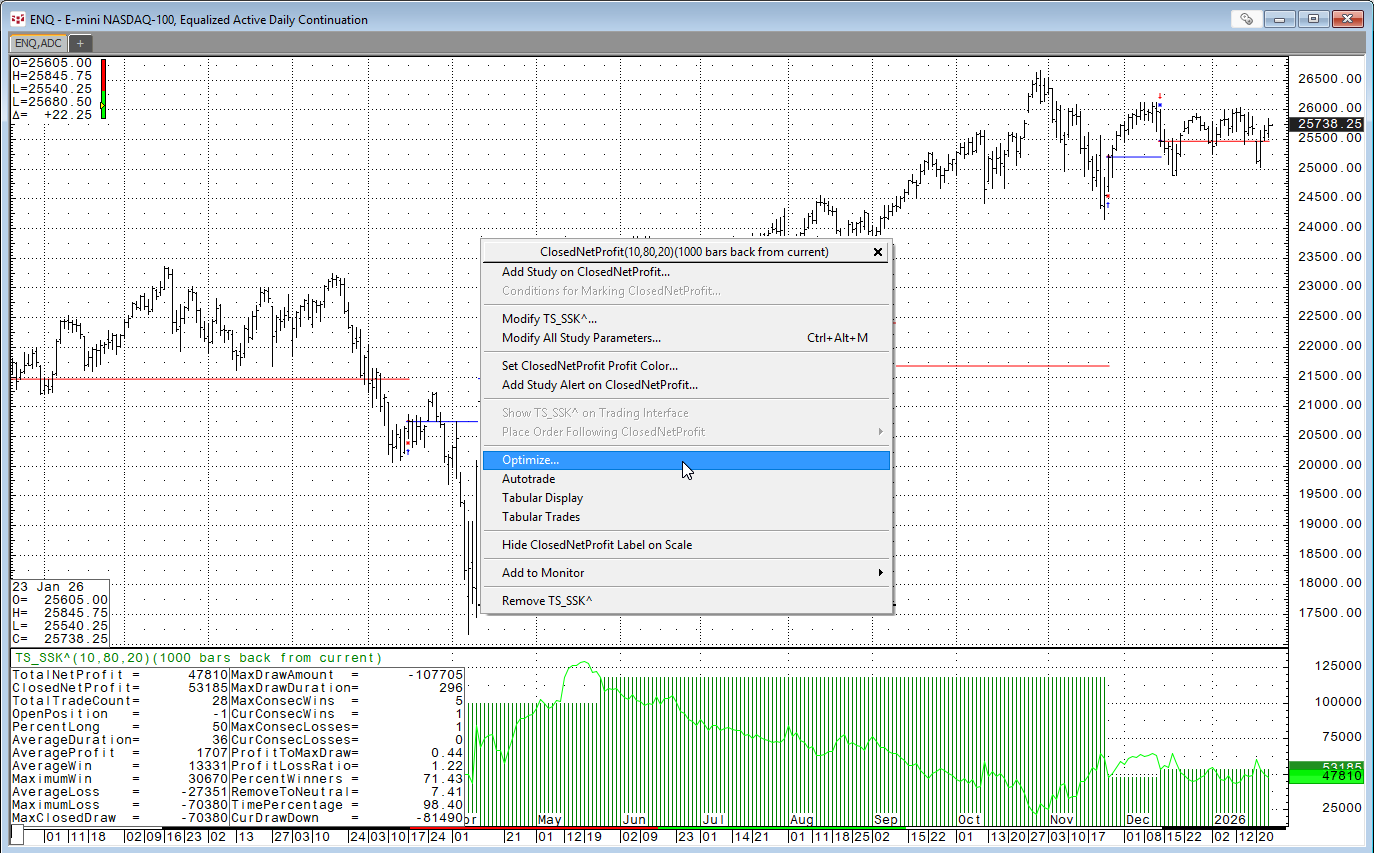Image resolution: width=1374 pixels, height=853 pixels.
Task: Choose Autotrade in the context menu
Action: (x=528, y=479)
